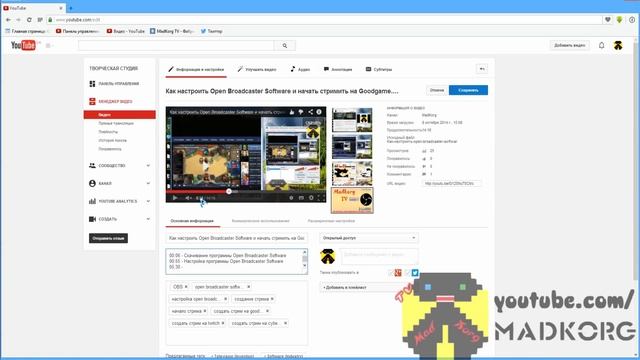Remove the 'open broadcaster softw...' tag

pyautogui.click(x=249, y=287)
